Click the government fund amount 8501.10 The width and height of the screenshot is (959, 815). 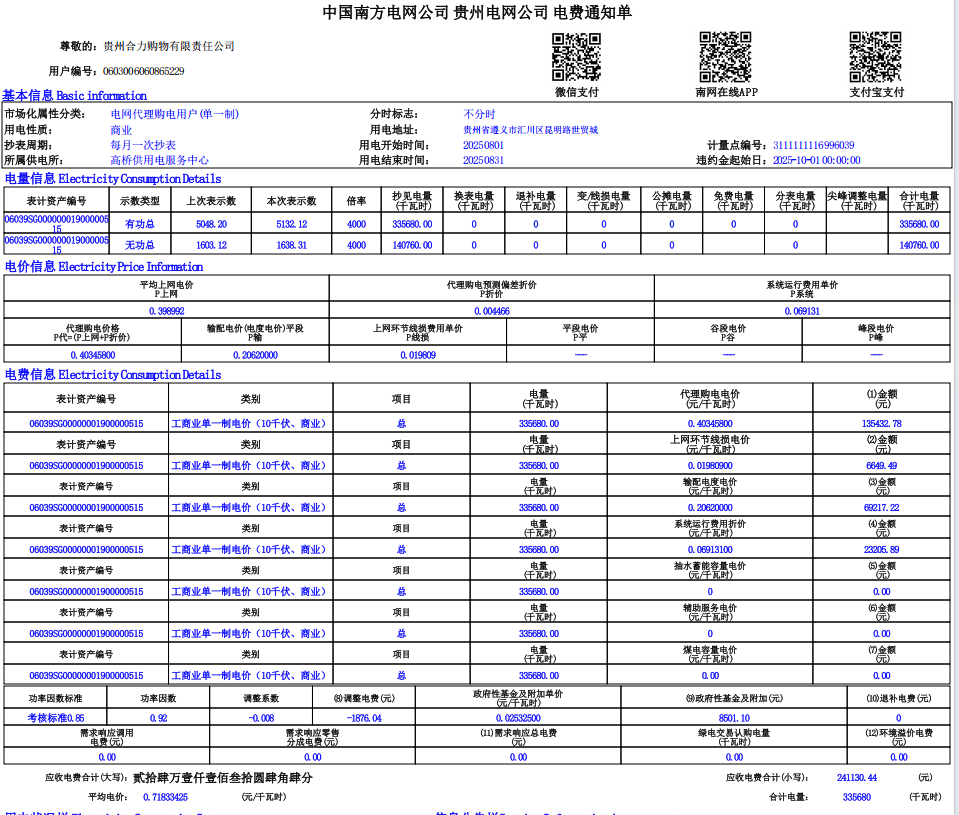click(734, 718)
